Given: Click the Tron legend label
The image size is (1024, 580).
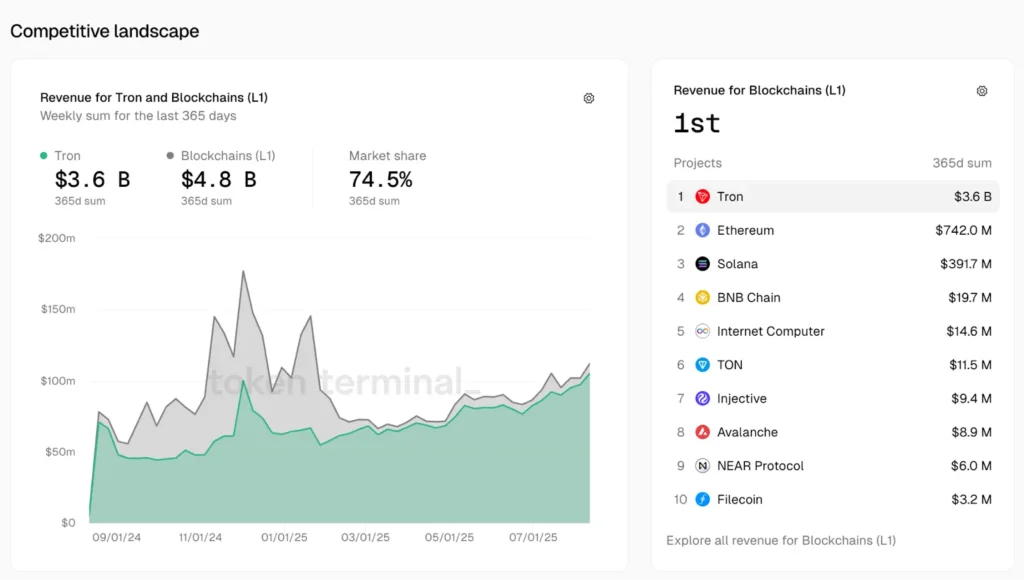Looking at the screenshot, I should pos(67,155).
